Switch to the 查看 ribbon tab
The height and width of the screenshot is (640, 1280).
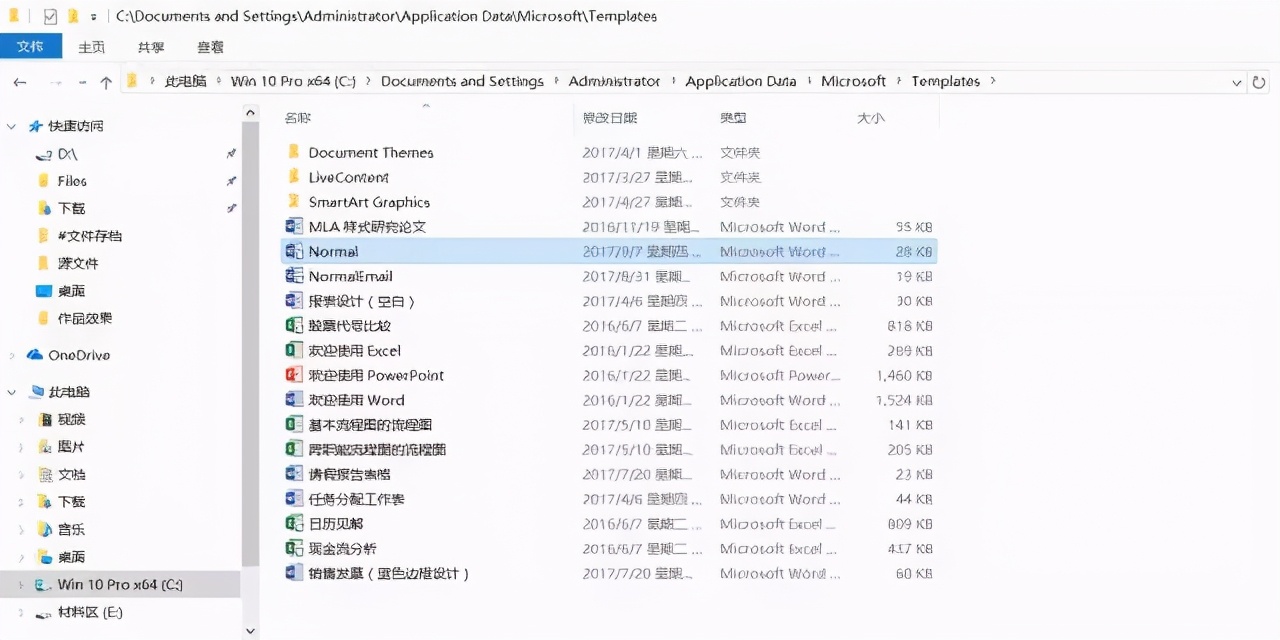click(x=209, y=46)
